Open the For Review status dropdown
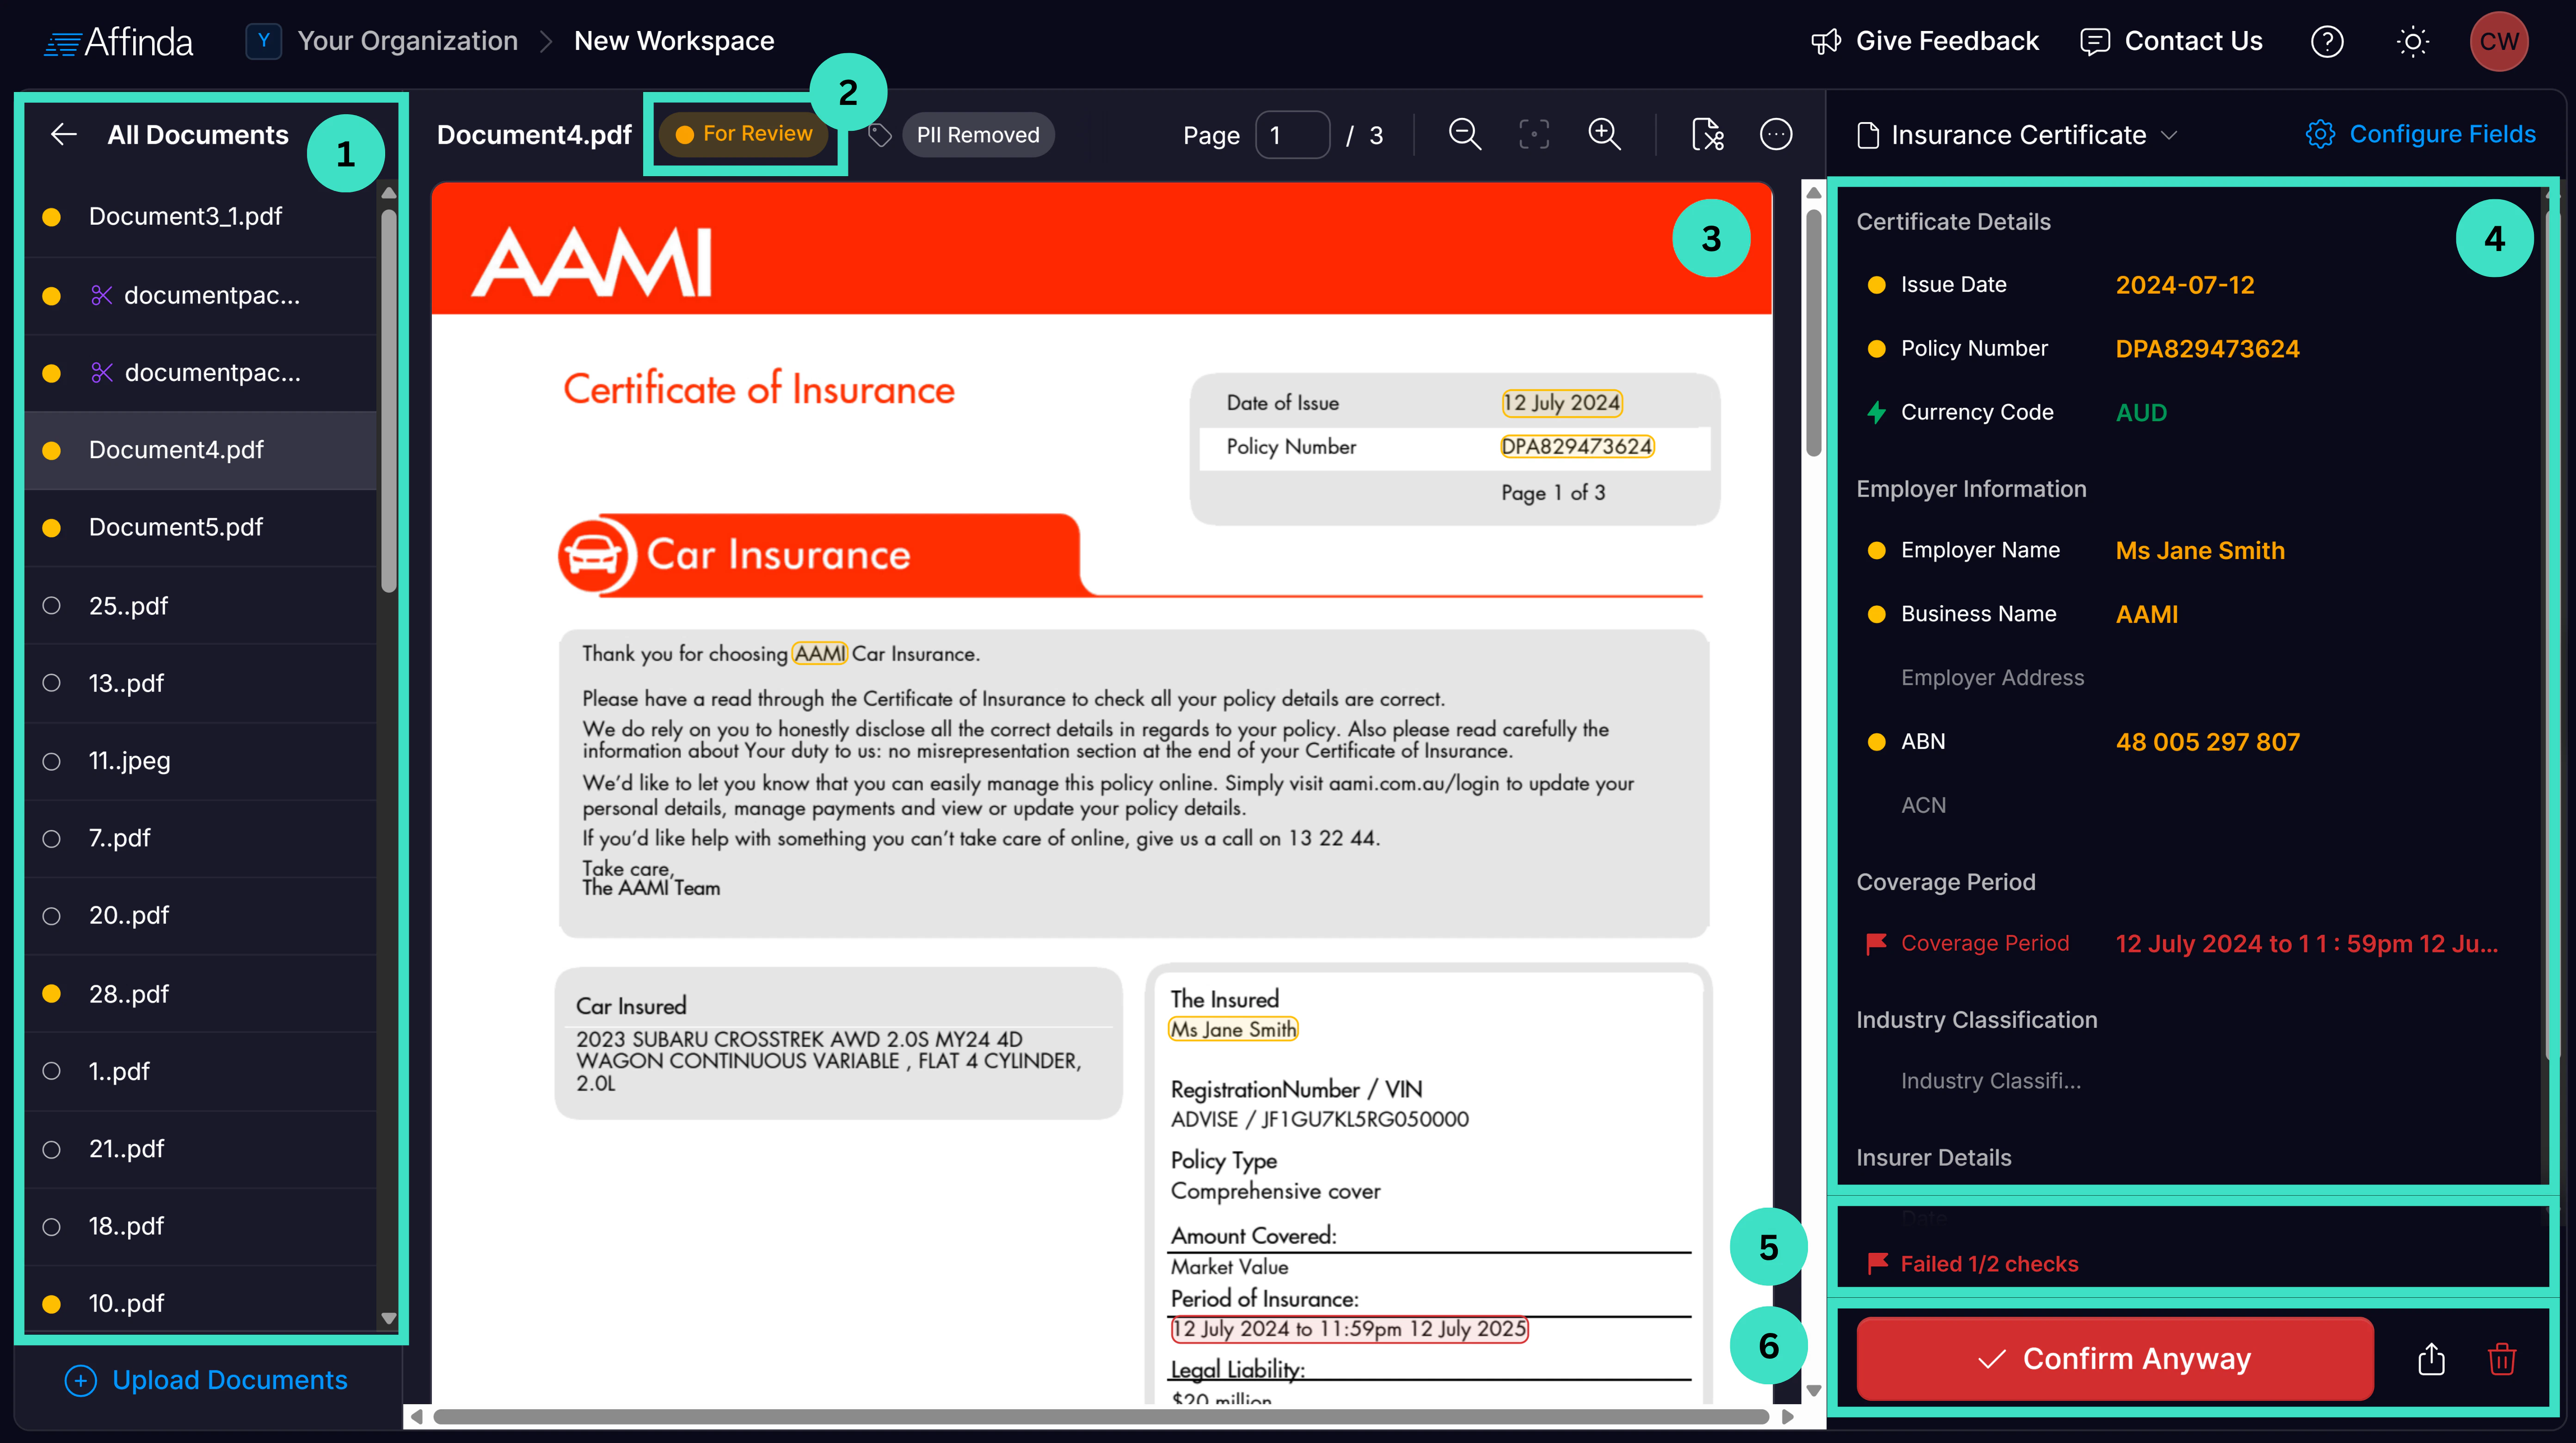This screenshot has height=1443, width=2576. click(x=744, y=134)
